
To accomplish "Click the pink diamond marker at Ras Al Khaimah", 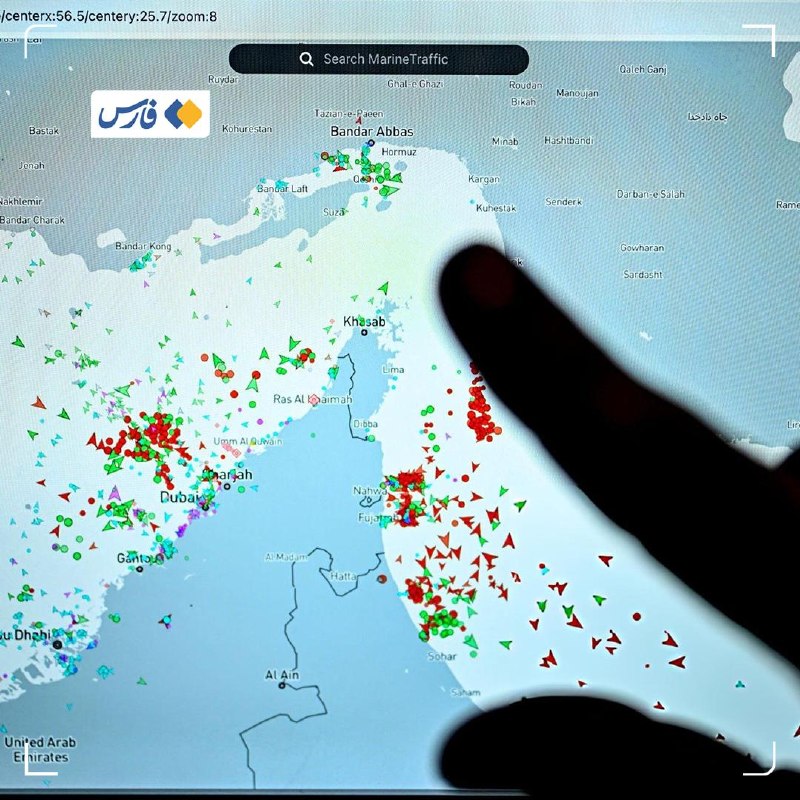I will (x=315, y=400).
